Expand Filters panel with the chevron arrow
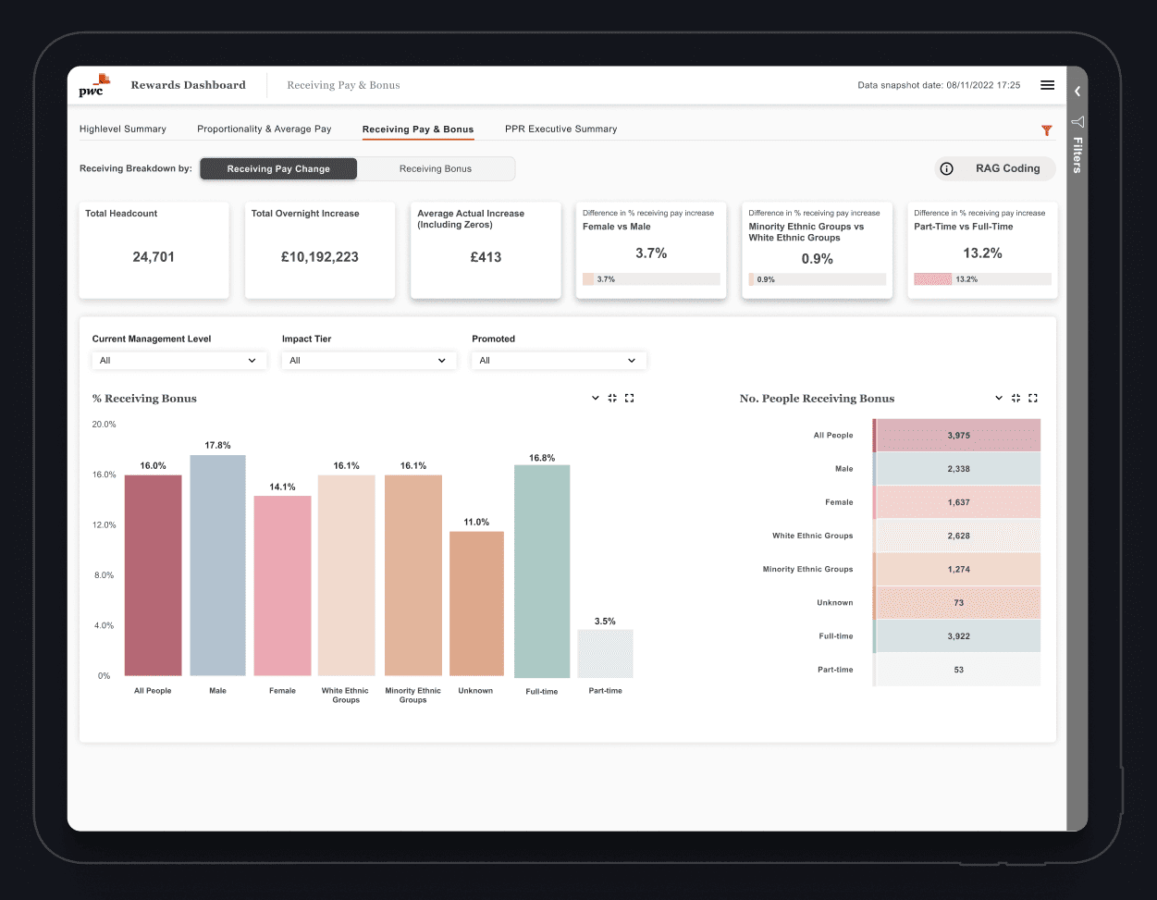 click(1077, 91)
